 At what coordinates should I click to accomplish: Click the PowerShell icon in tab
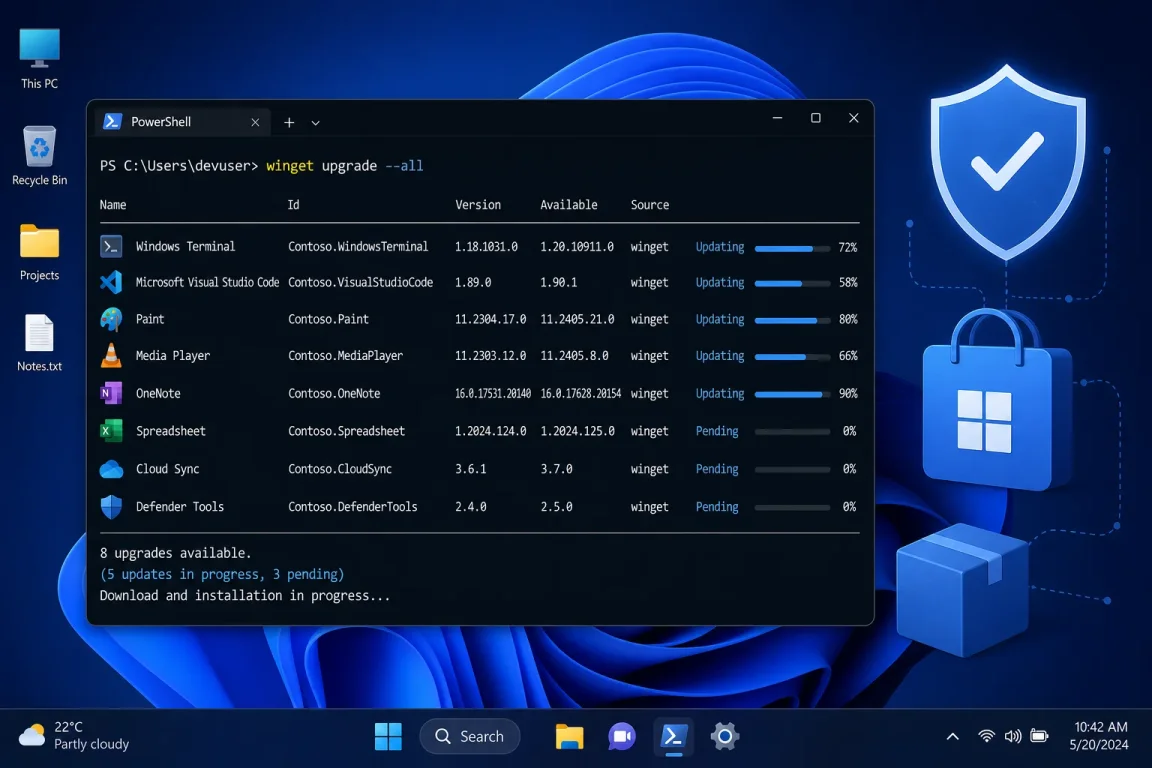(x=112, y=121)
